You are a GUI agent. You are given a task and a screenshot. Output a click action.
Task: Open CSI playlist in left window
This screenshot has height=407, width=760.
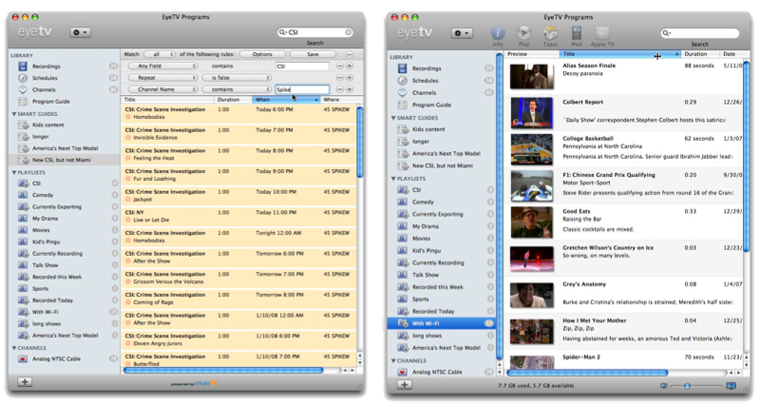tap(36, 184)
